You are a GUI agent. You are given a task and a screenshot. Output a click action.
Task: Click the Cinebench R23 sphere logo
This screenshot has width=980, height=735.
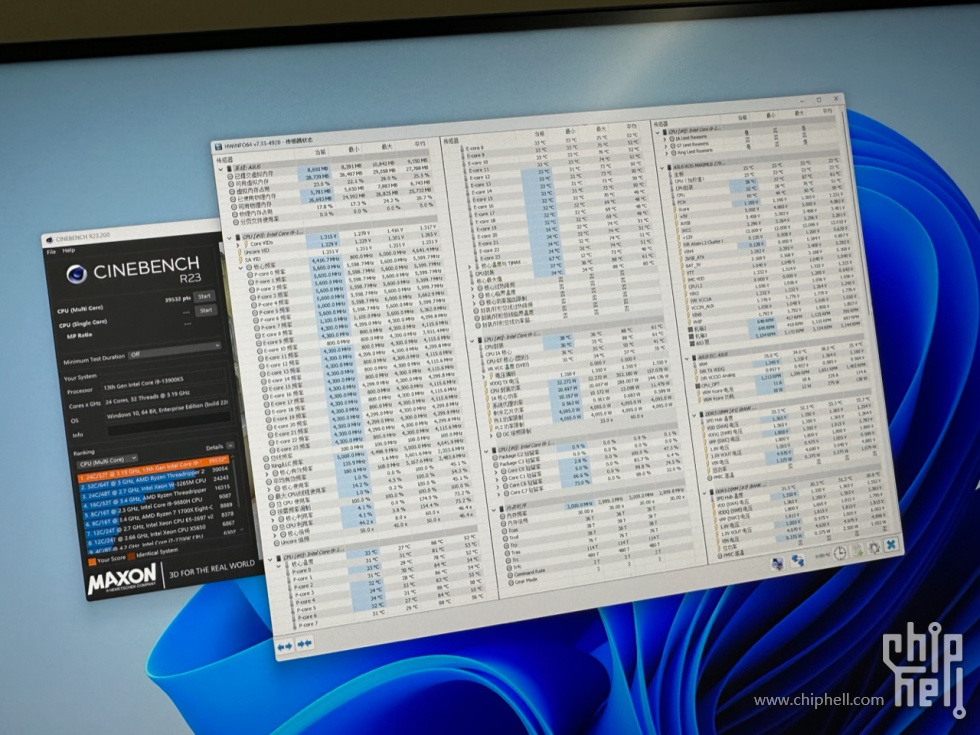point(76,274)
